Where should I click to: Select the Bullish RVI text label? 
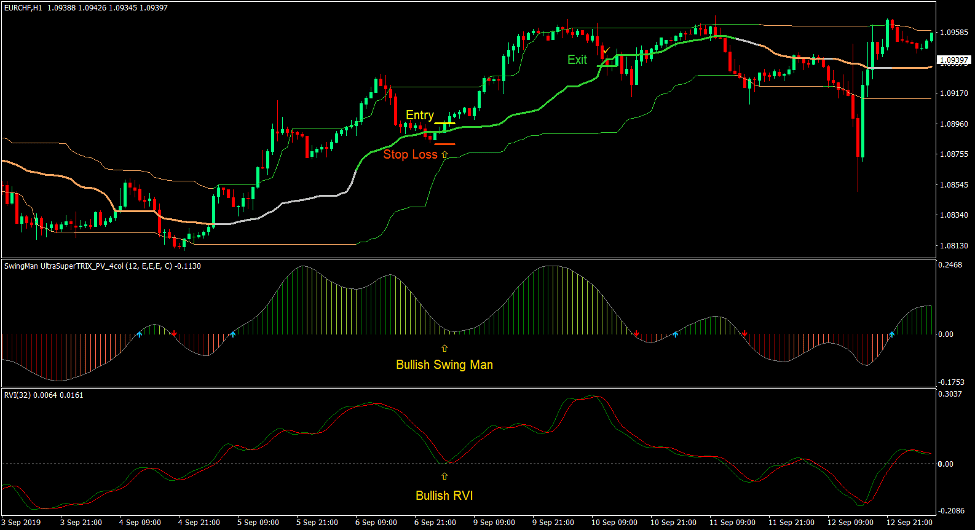coord(445,495)
